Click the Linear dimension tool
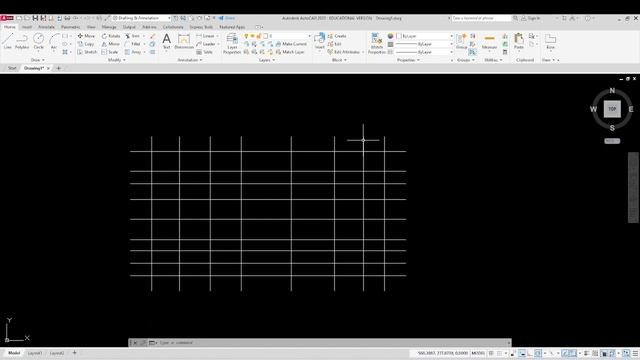This screenshot has width=640, height=360. pyautogui.click(x=205, y=36)
